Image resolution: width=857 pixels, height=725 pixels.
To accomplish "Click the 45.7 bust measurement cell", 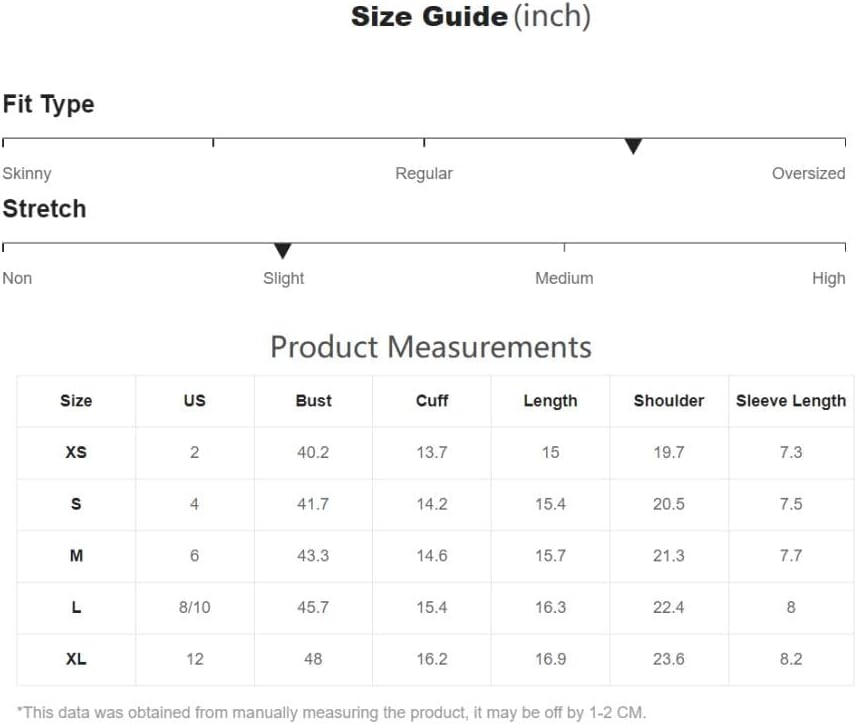I will (313, 607).
